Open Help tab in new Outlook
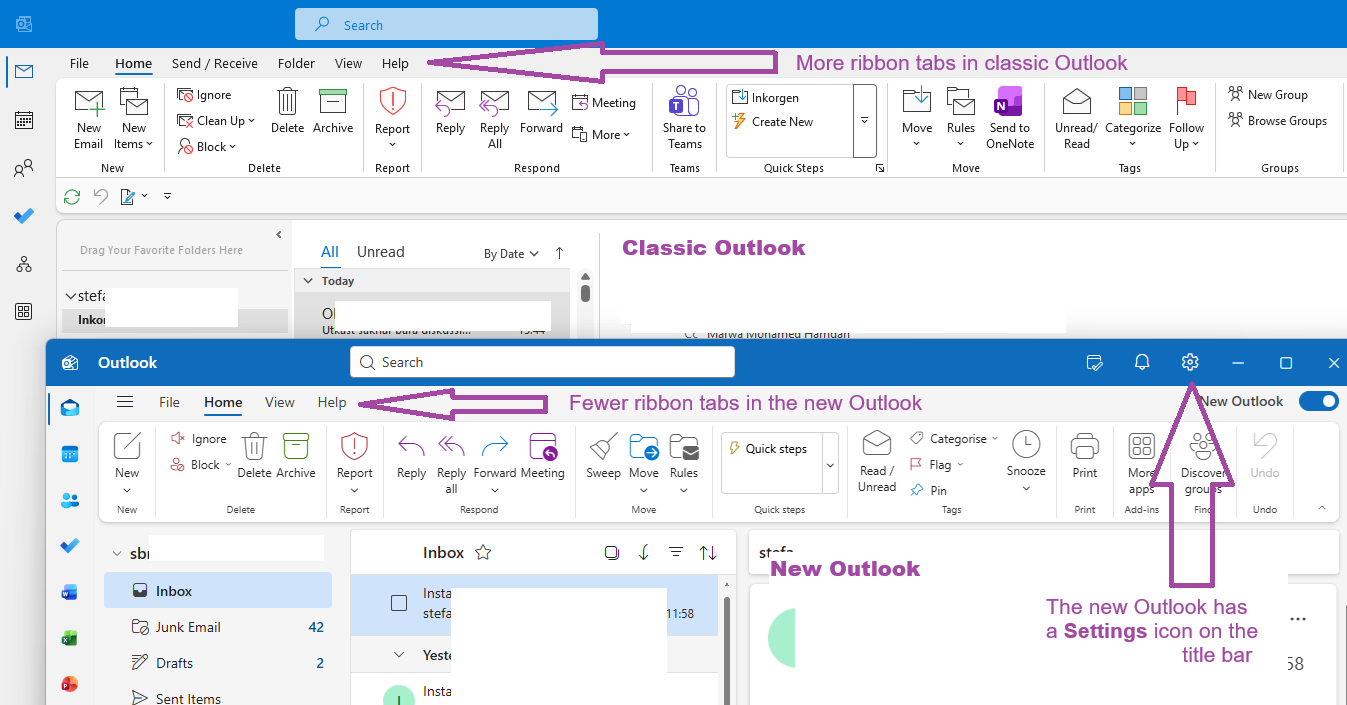1347x705 pixels. click(x=332, y=402)
